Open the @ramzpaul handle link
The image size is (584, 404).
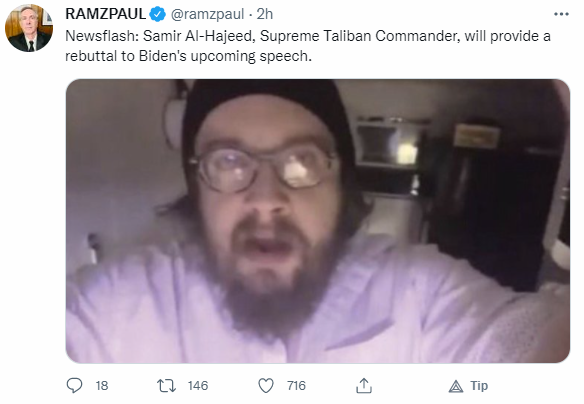coord(207,15)
